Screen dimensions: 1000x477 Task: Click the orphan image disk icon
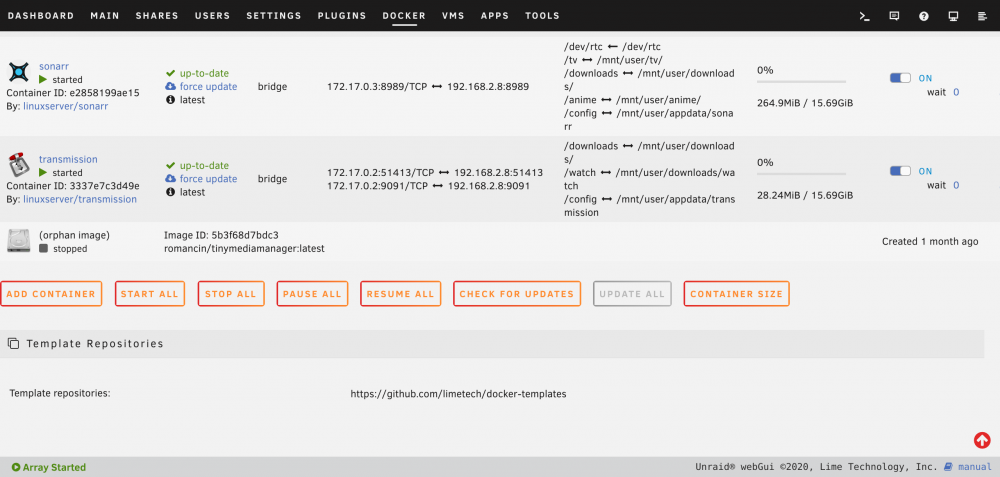(18, 241)
